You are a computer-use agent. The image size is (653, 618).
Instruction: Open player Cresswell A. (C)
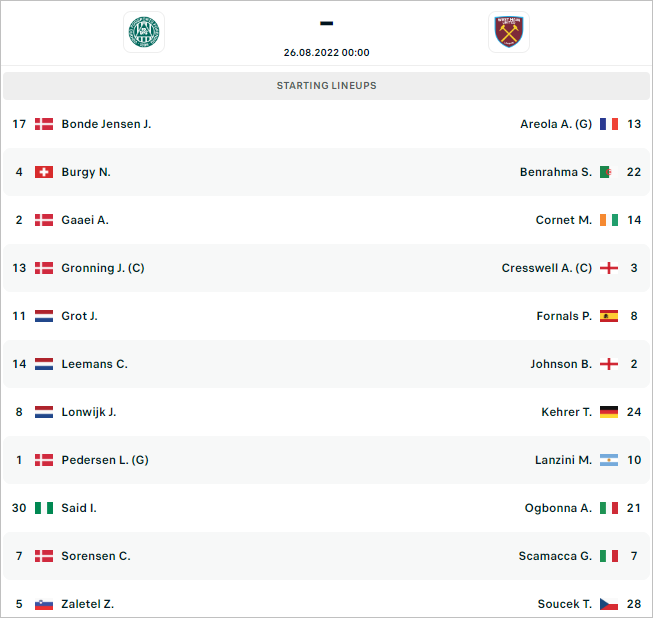pos(546,268)
